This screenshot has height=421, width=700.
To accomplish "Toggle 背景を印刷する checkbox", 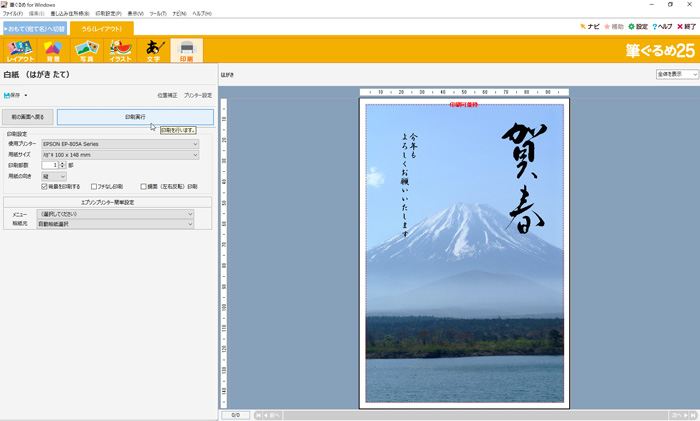I will tap(45, 186).
